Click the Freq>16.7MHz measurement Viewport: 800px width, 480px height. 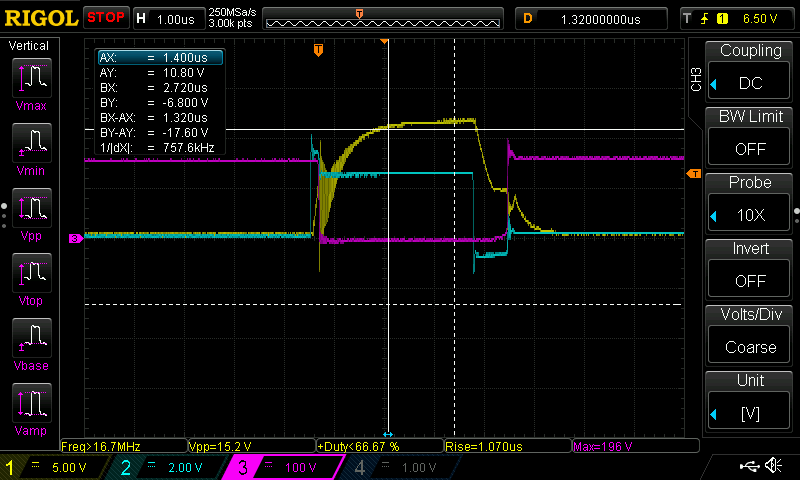coord(124,446)
